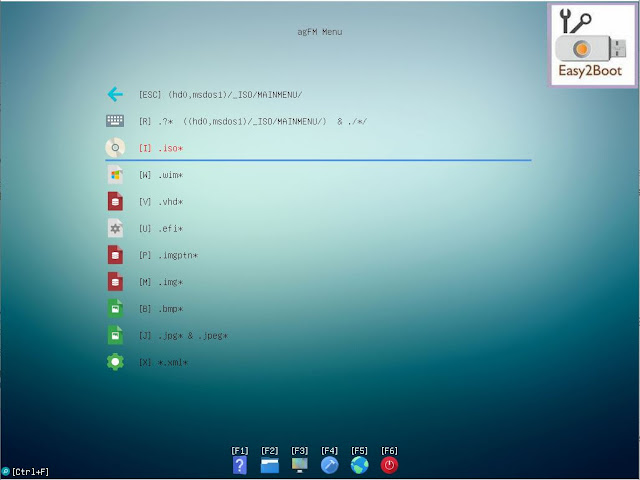640x480 pixels.
Task: Click the green image icon for .bmp
Action: click(x=115, y=309)
